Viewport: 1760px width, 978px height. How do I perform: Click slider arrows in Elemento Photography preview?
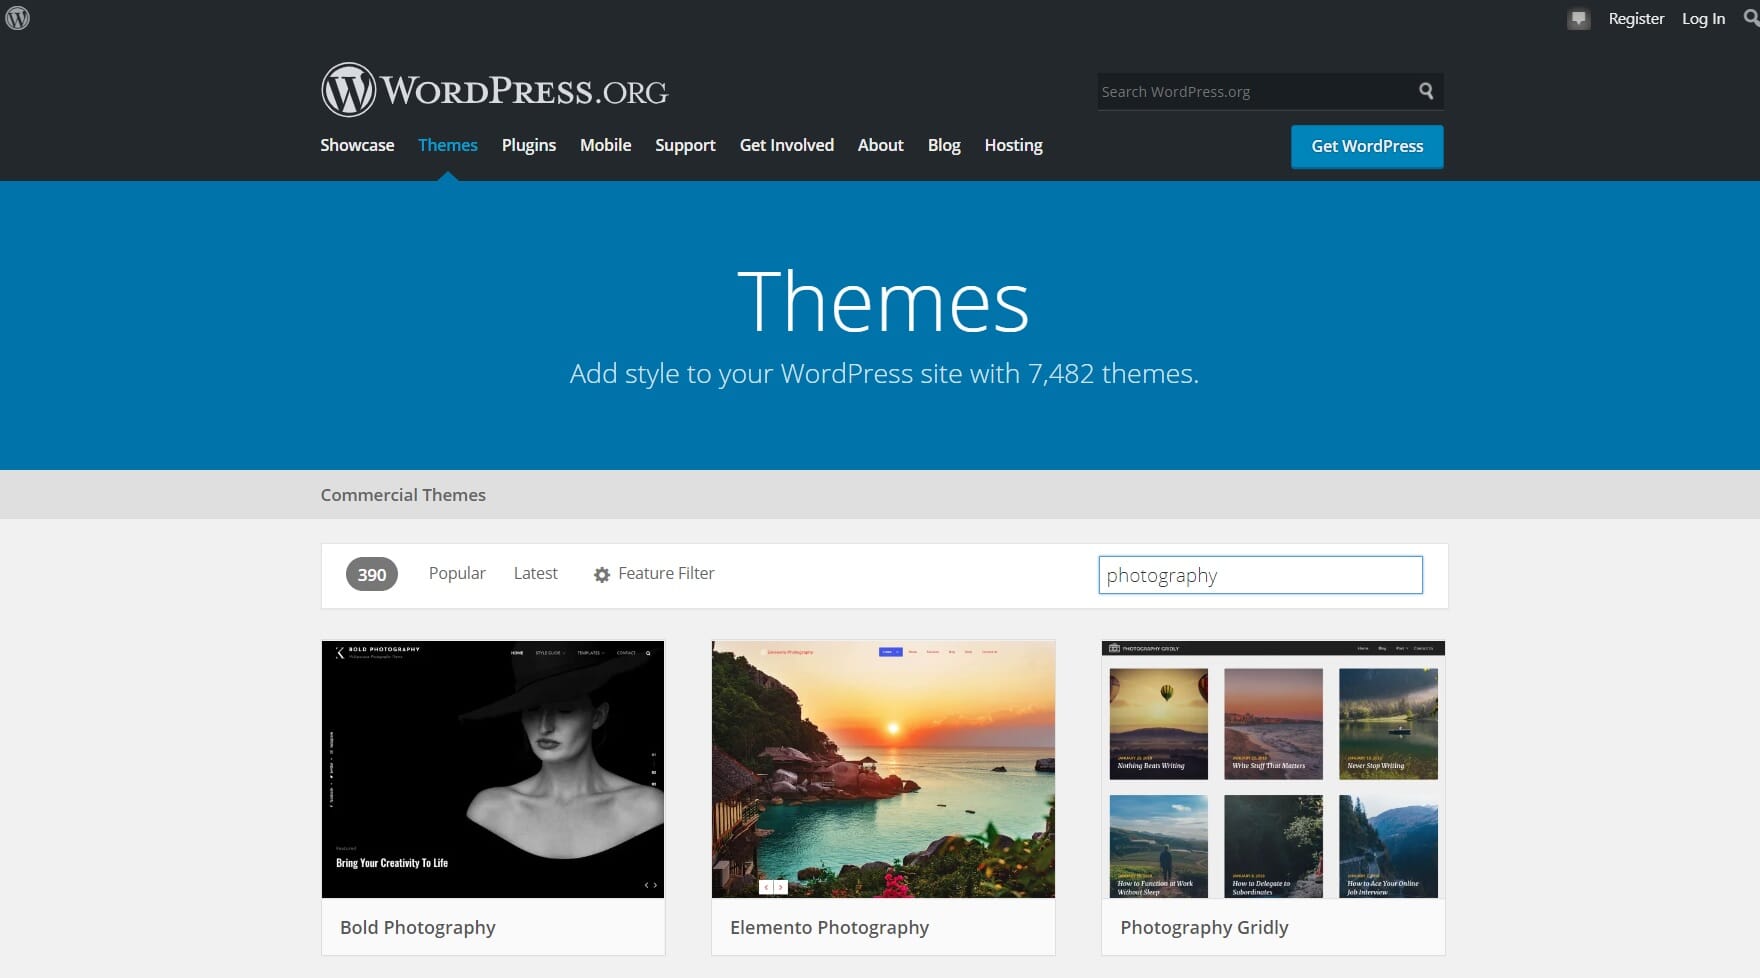(773, 887)
